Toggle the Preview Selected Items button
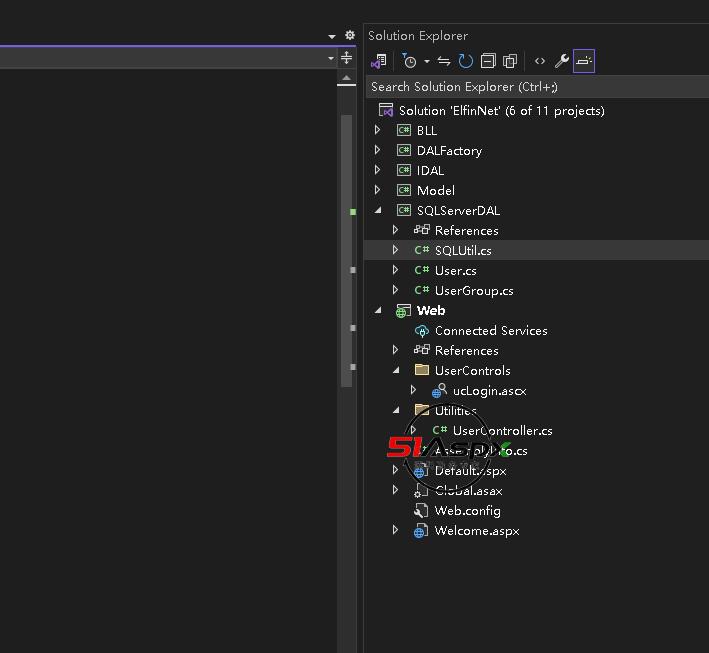 click(584, 61)
